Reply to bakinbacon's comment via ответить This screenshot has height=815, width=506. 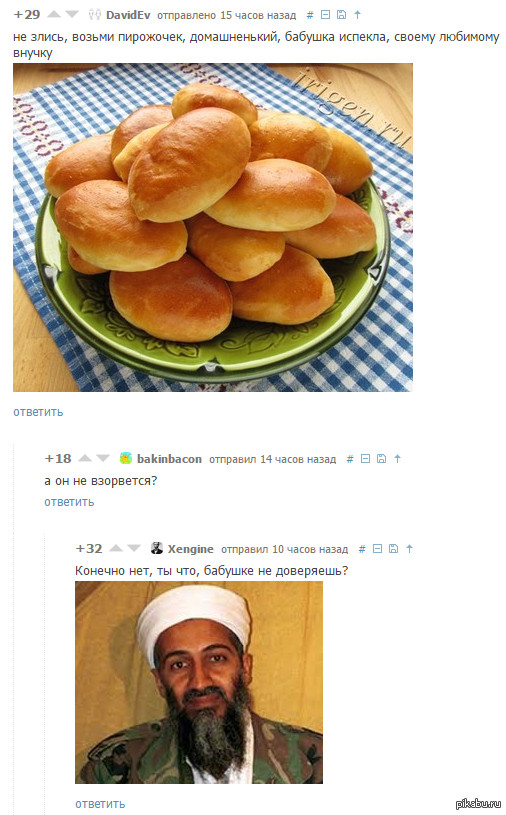point(70,502)
